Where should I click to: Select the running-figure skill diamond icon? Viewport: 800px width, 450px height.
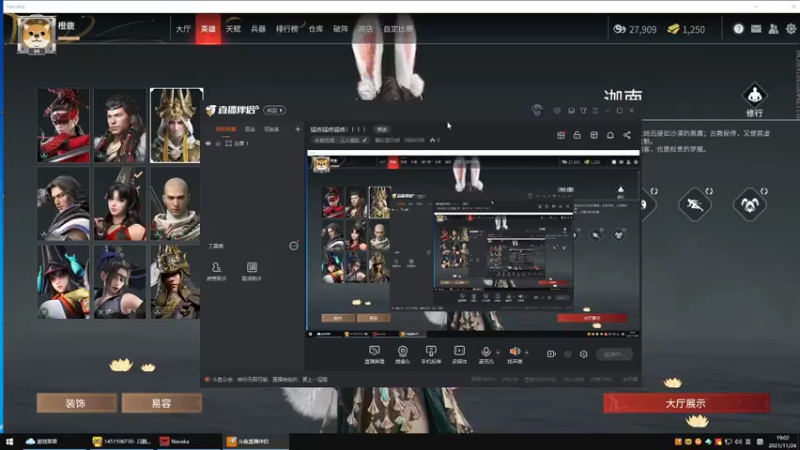[695, 205]
